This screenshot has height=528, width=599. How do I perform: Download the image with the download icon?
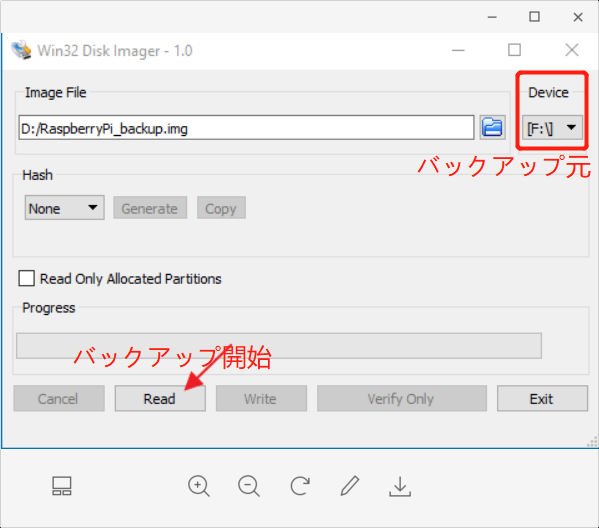point(400,486)
